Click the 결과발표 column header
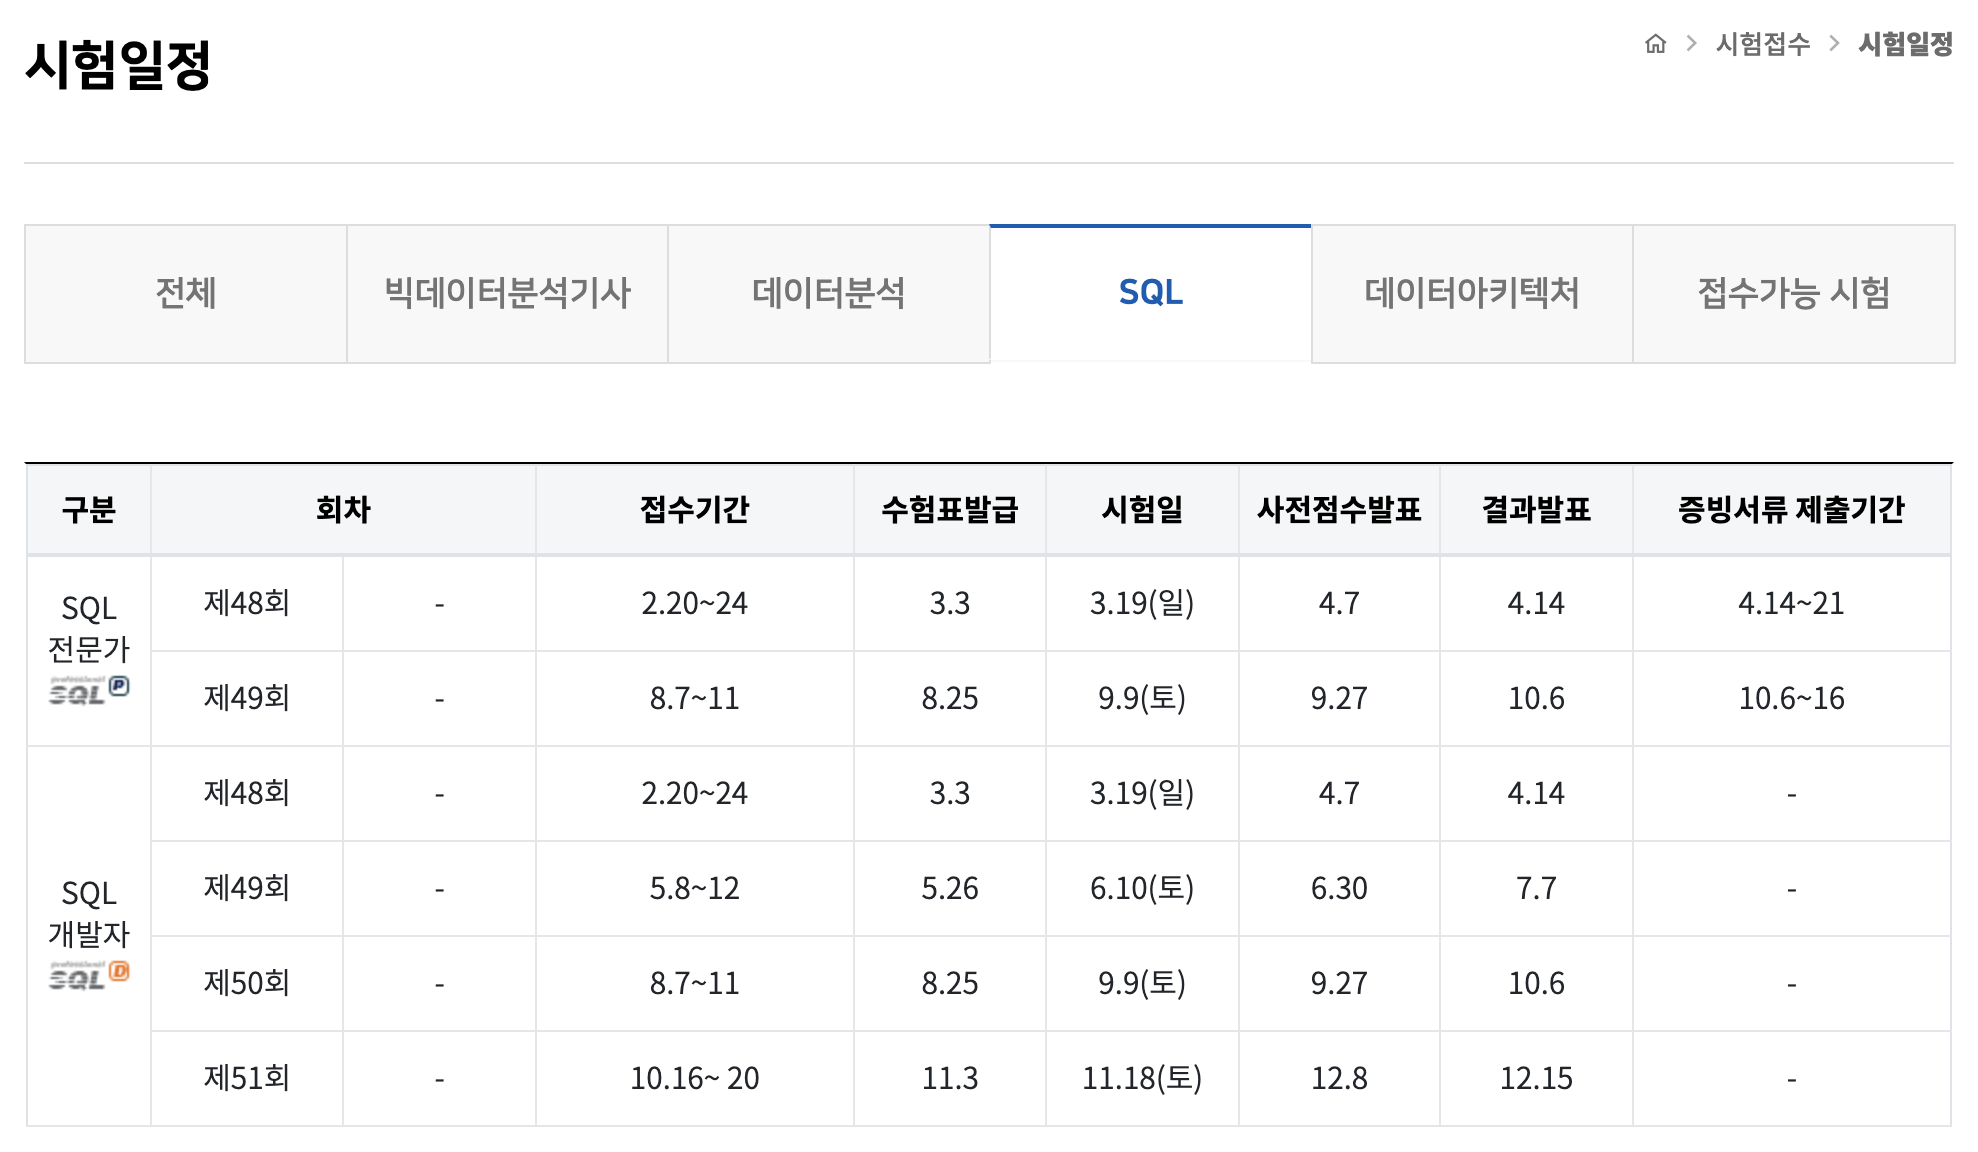This screenshot has width=1978, height=1152. tap(1535, 510)
